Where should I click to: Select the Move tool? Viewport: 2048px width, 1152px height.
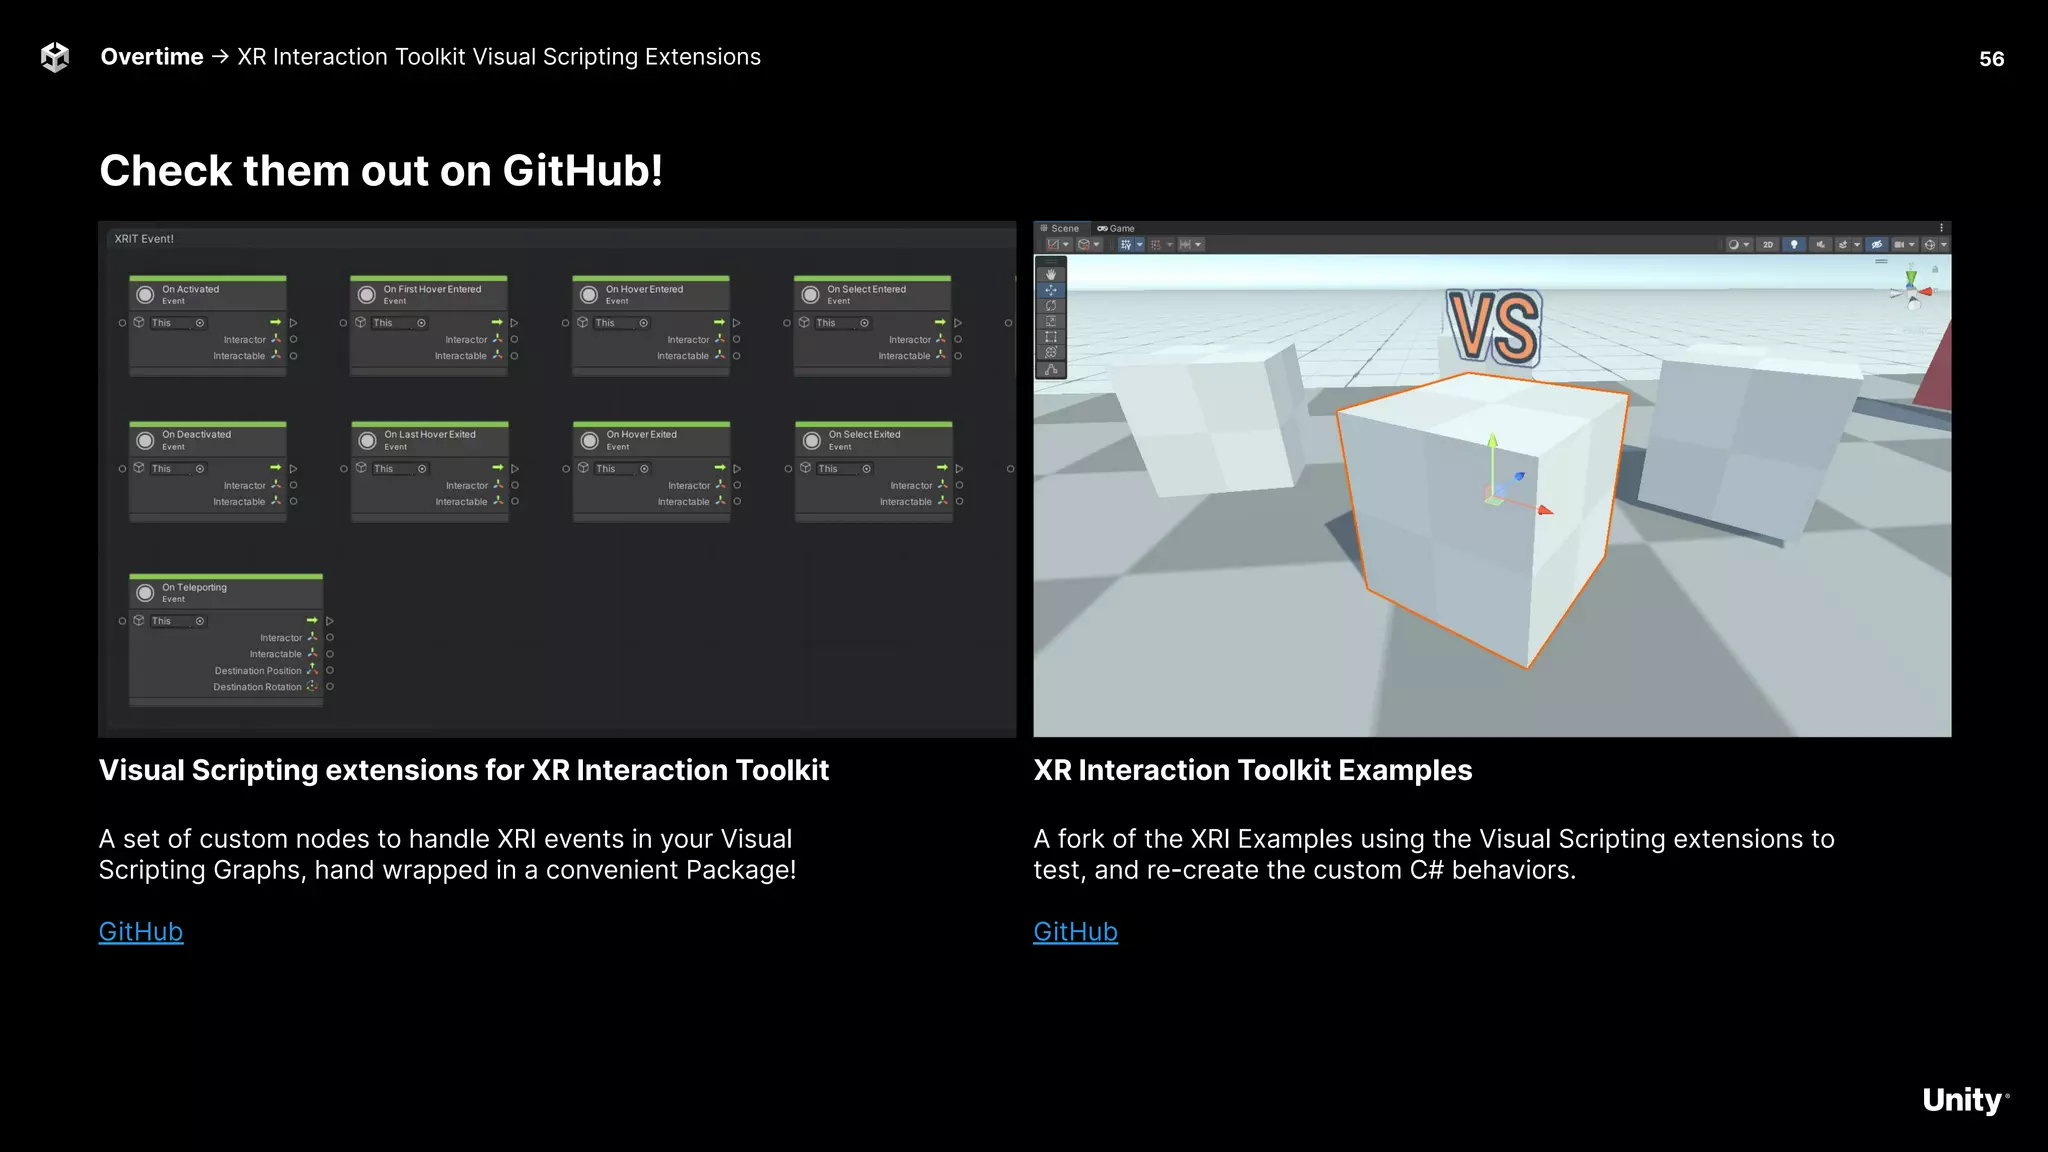click(1051, 290)
